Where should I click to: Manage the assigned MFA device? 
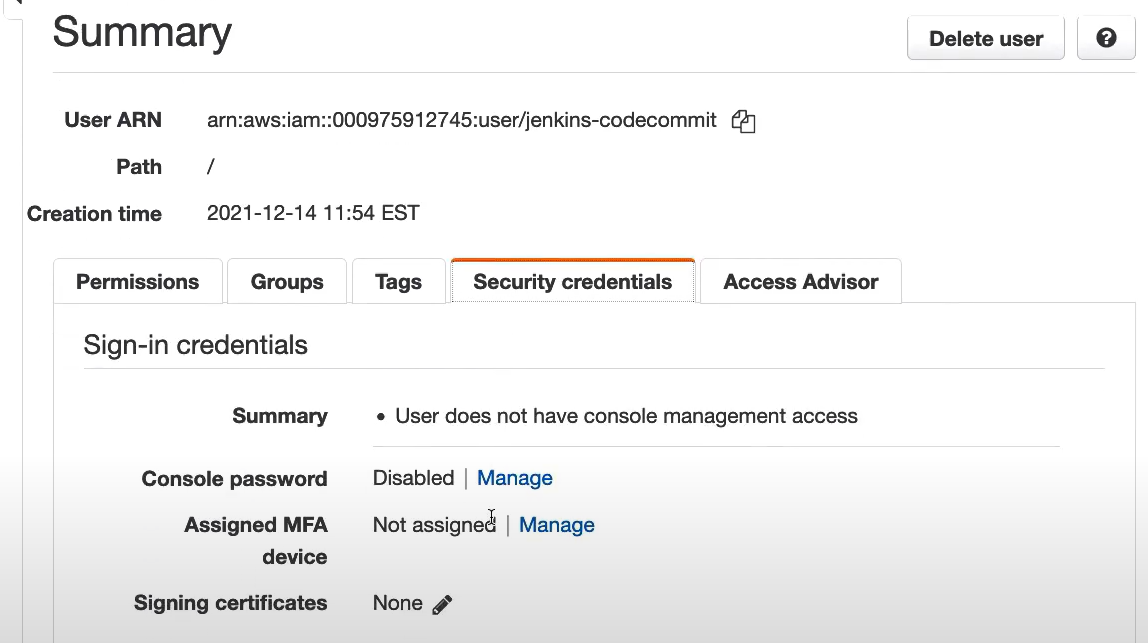pos(557,525)
